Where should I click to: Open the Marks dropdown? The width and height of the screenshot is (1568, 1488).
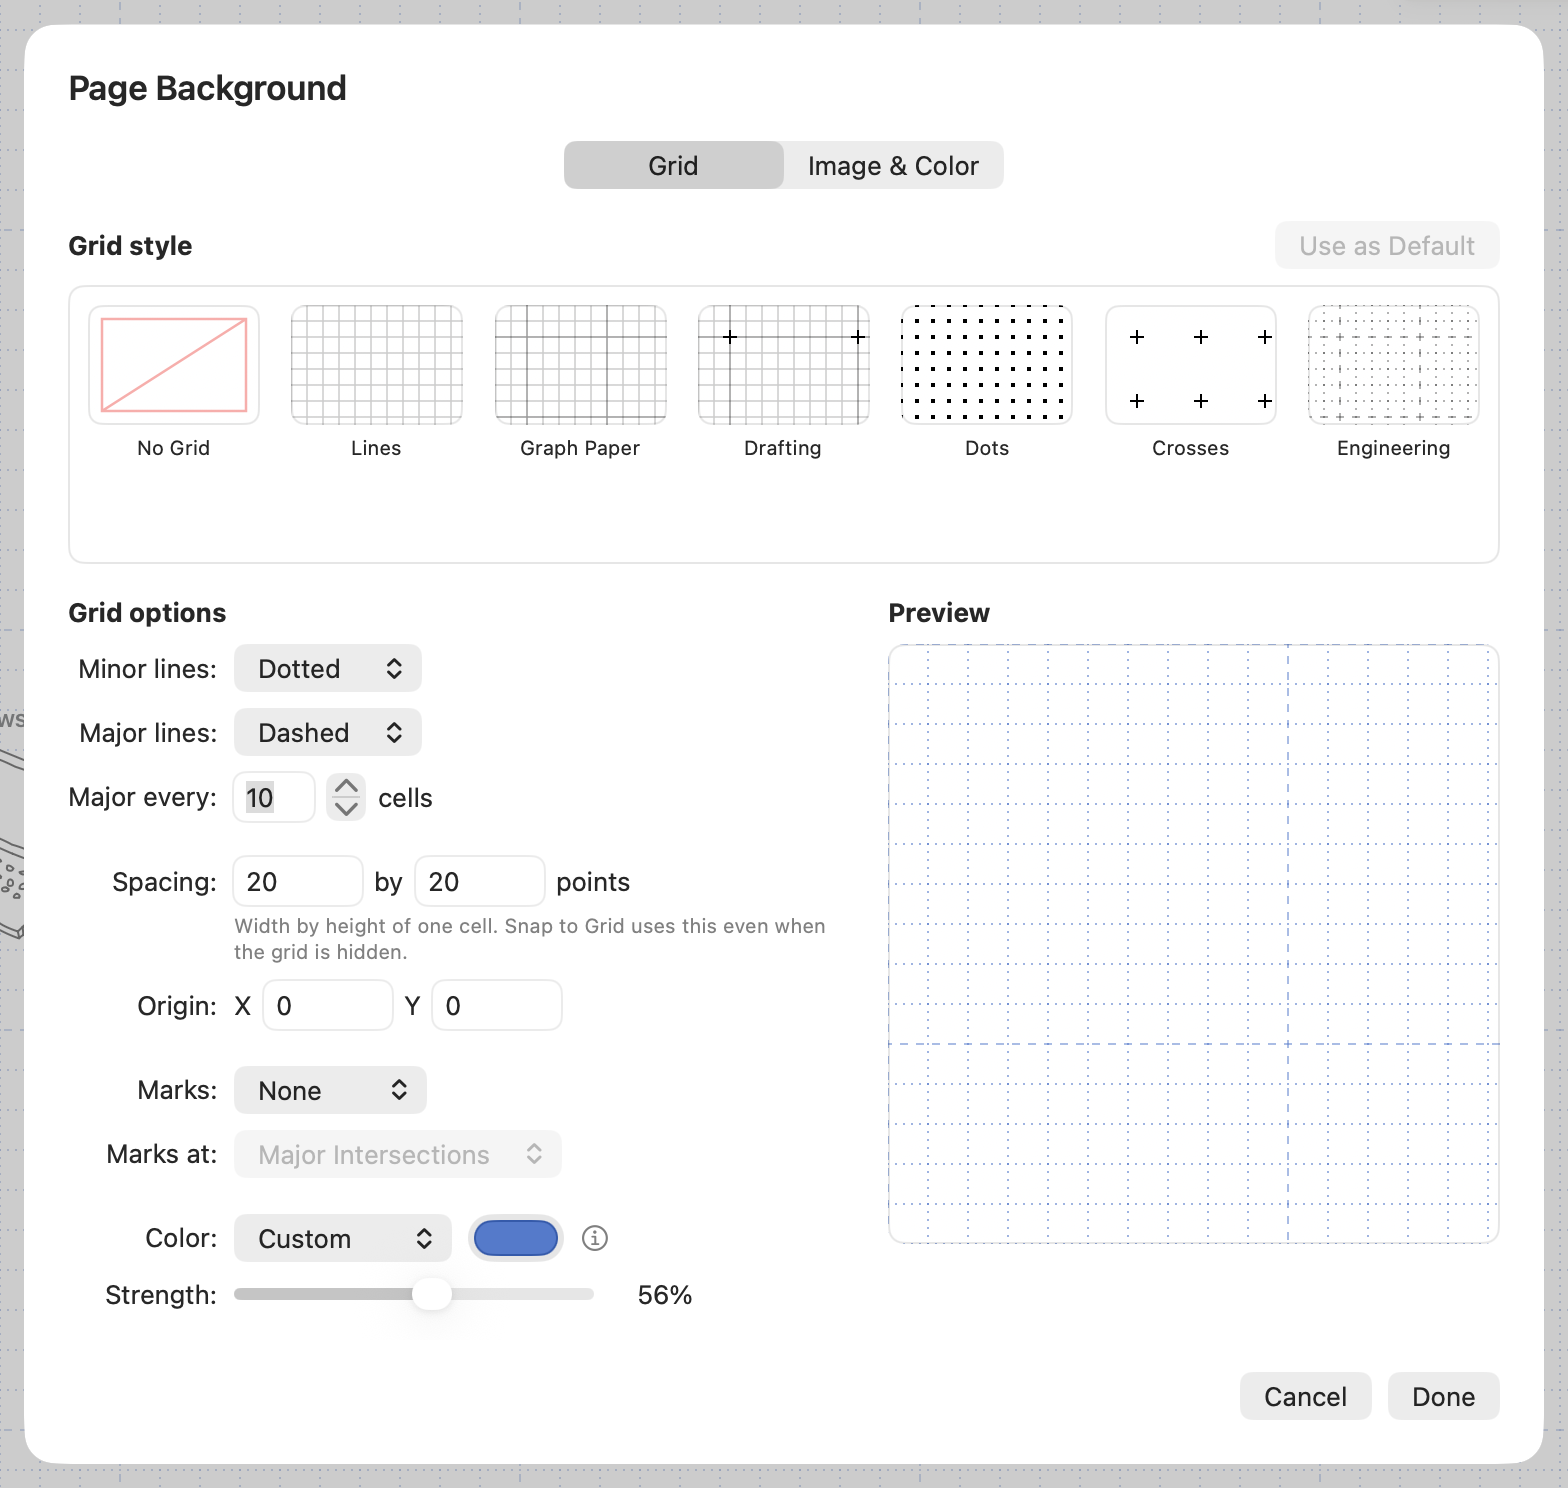click(330, 1090)
